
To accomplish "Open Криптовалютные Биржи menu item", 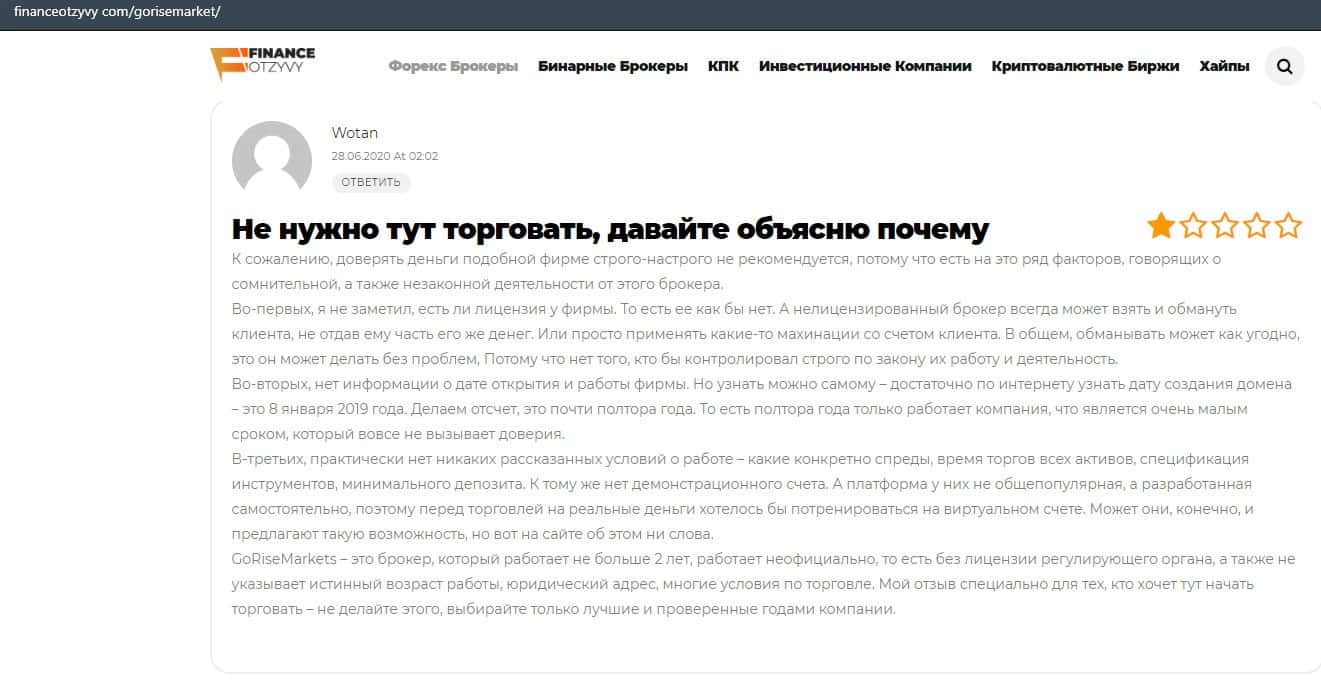I will [1085, 66].
